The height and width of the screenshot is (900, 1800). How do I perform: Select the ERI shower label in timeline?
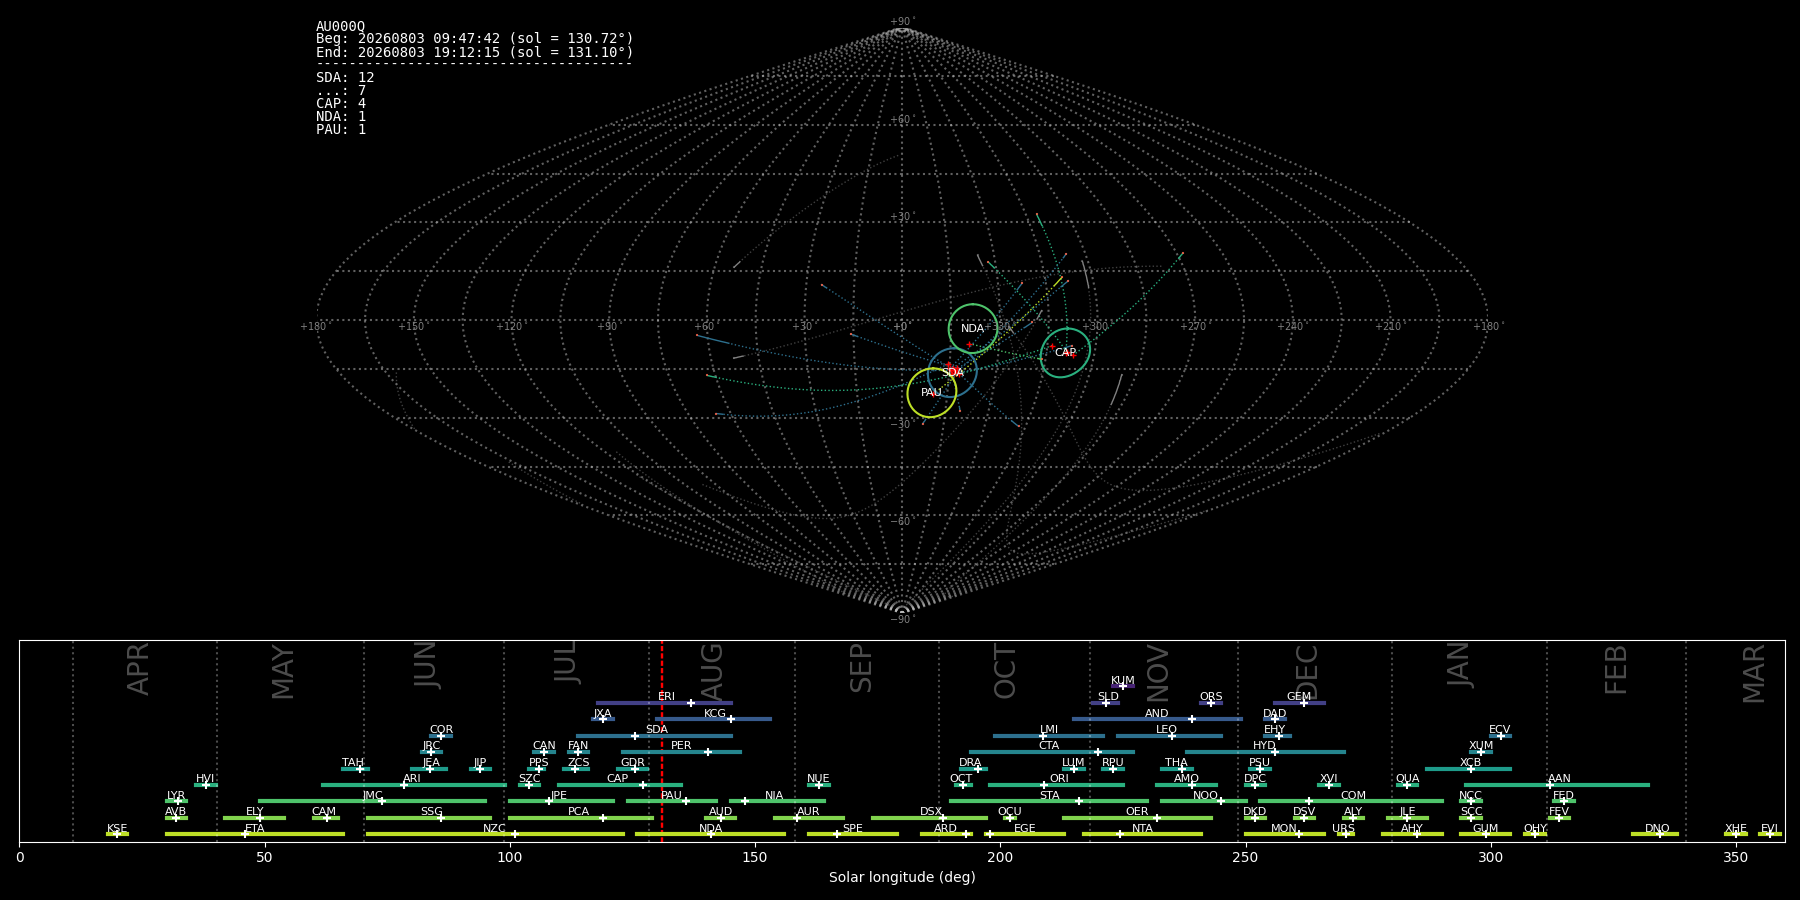[666, 696]
